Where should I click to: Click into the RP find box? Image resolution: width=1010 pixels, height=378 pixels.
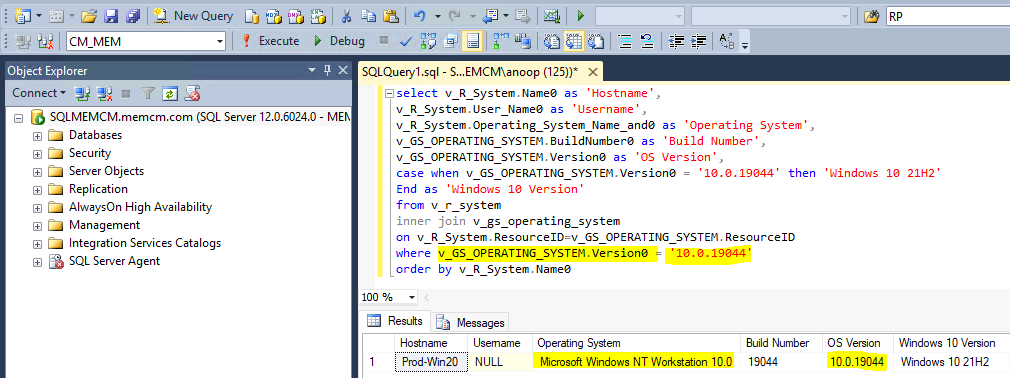947,16
